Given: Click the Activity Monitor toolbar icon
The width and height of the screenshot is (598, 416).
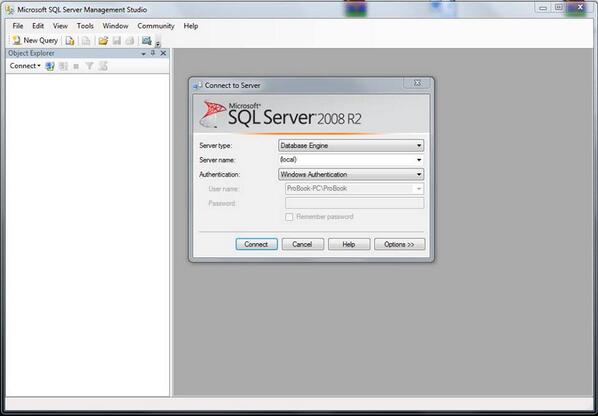Looking at the screenshot, I should point(146,40).
